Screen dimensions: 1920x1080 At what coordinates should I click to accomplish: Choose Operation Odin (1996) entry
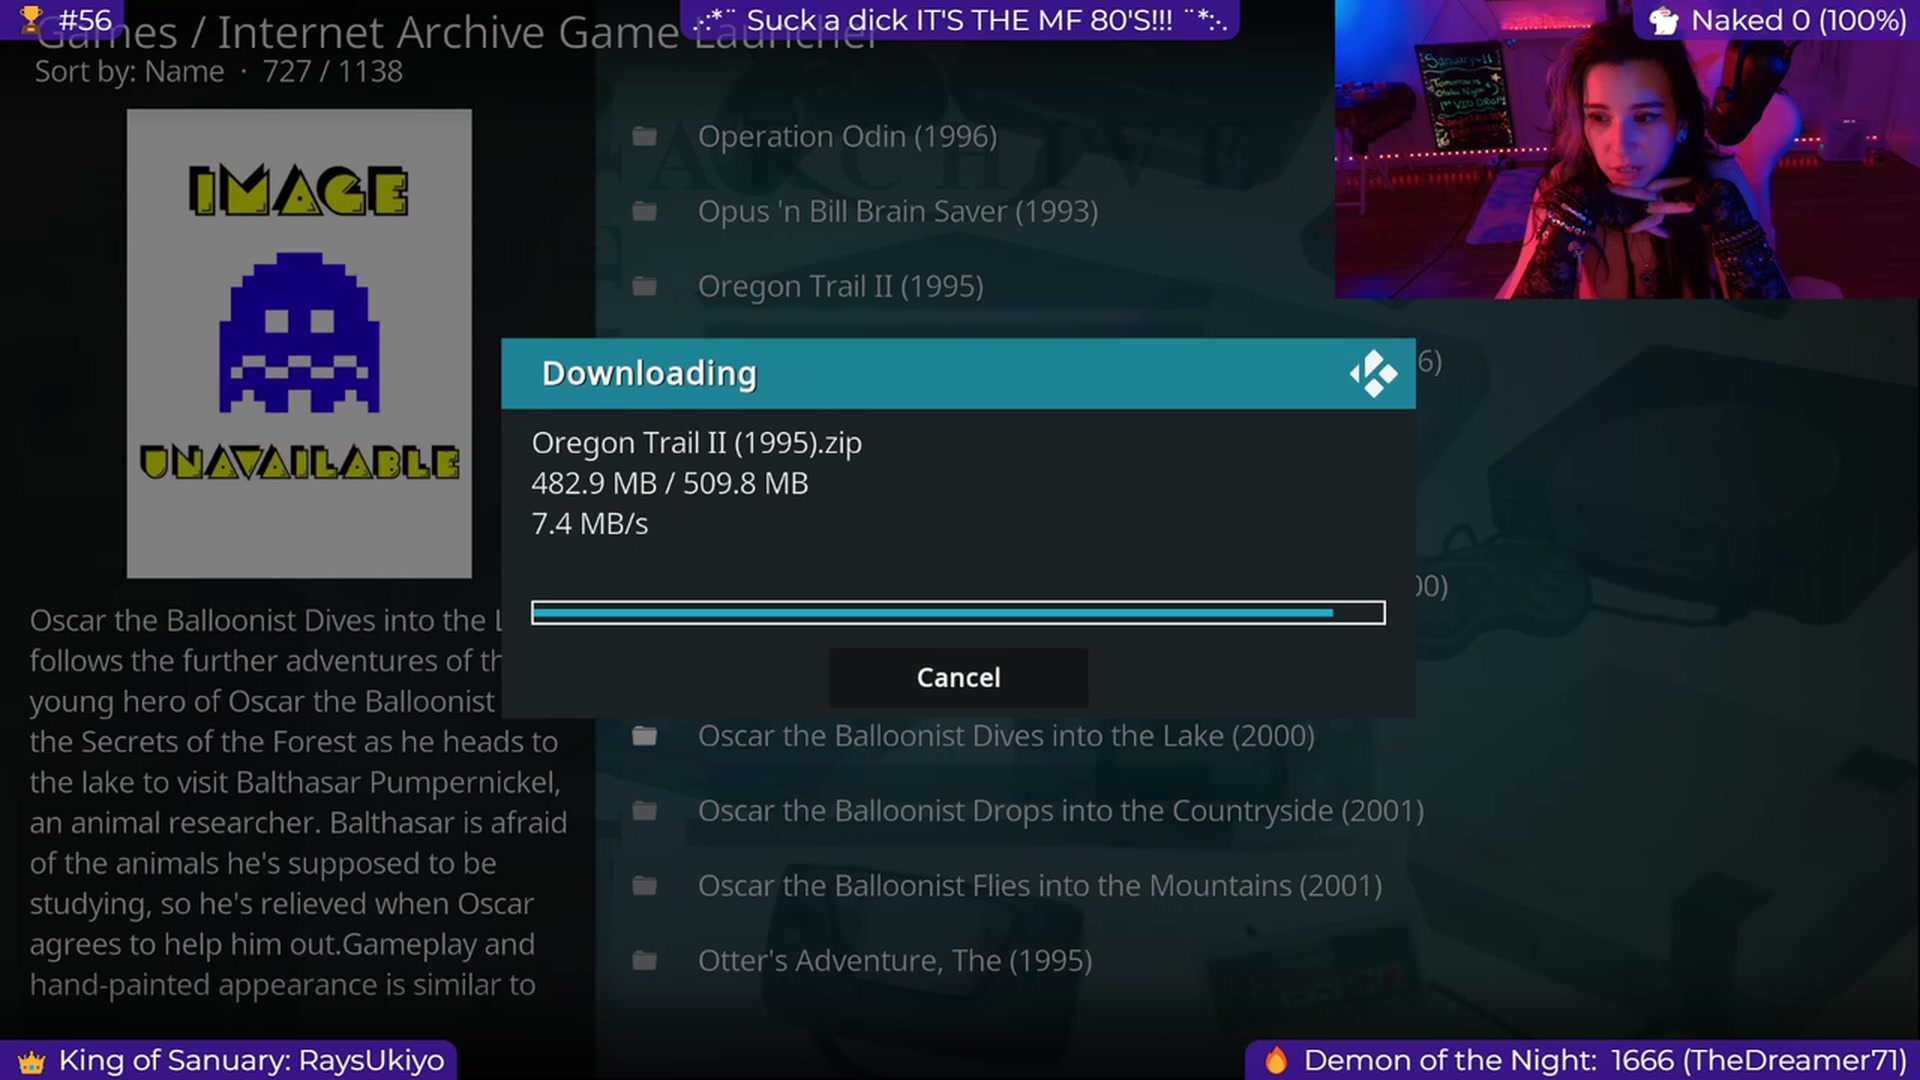[x=847, y=136]
